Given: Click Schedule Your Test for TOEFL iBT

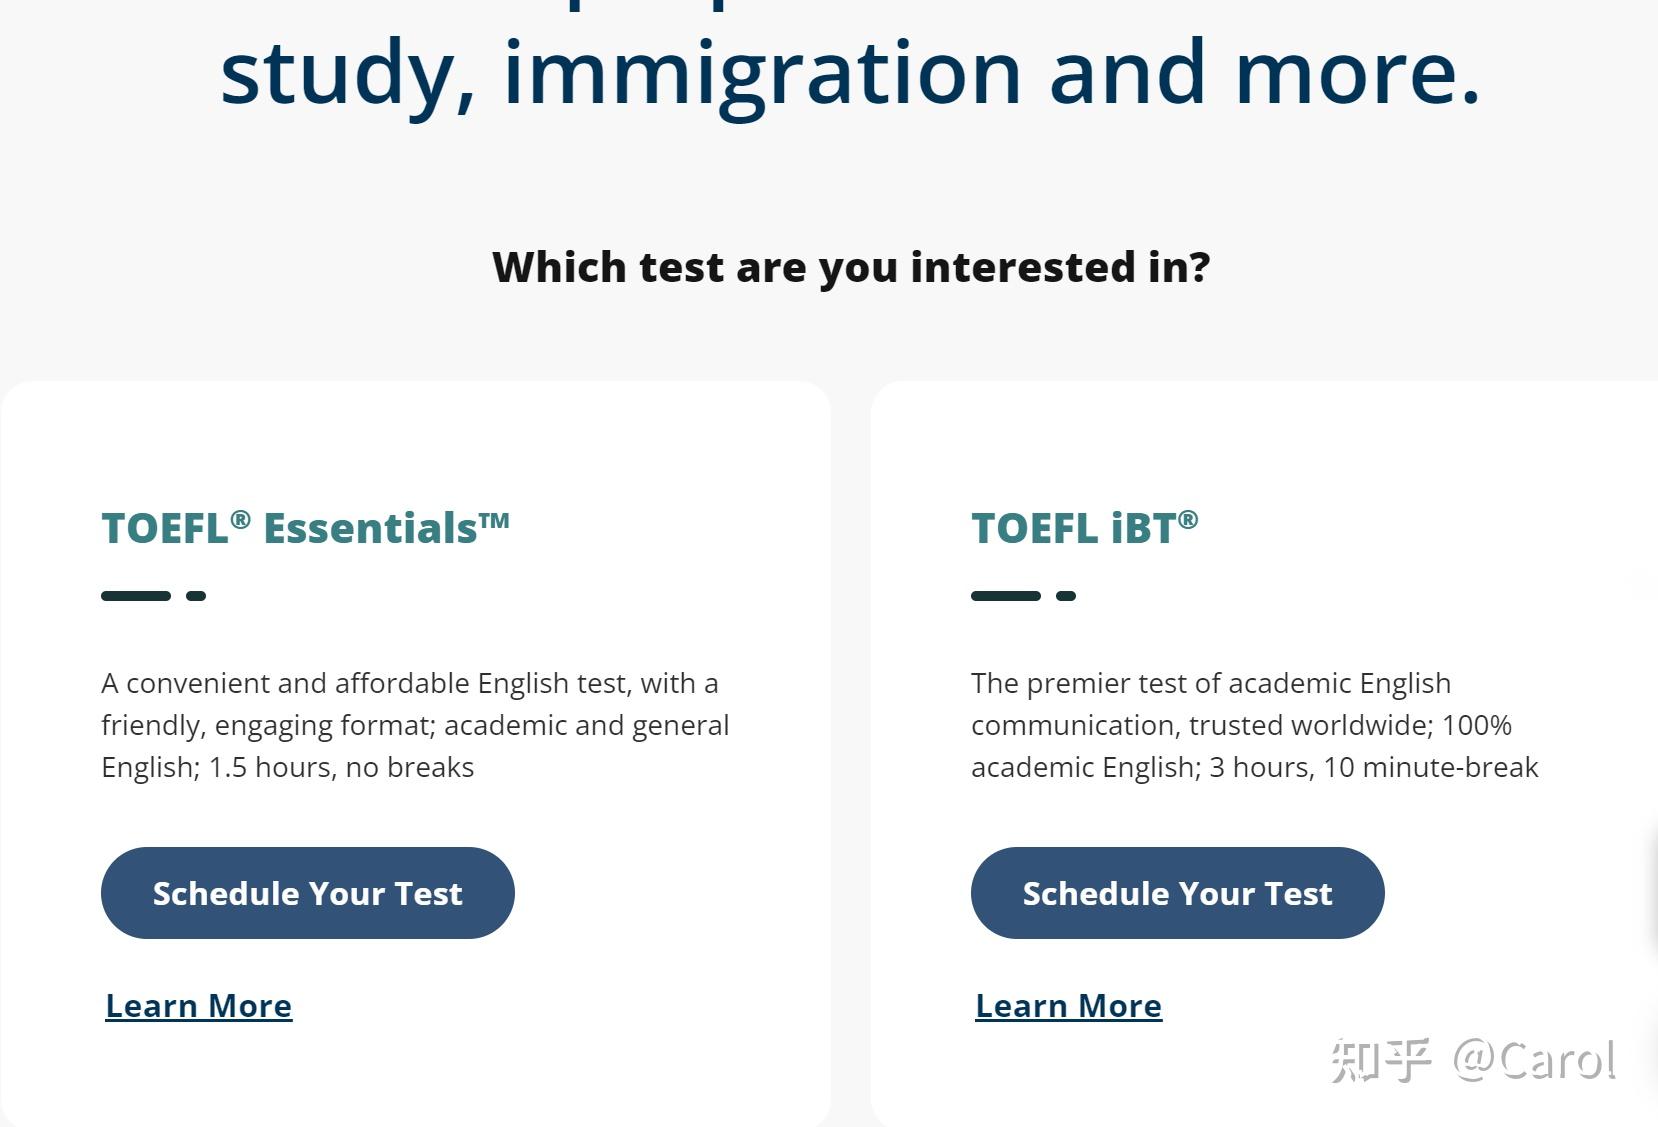Looking at the screenshot, I should [x=1177, y=892].
